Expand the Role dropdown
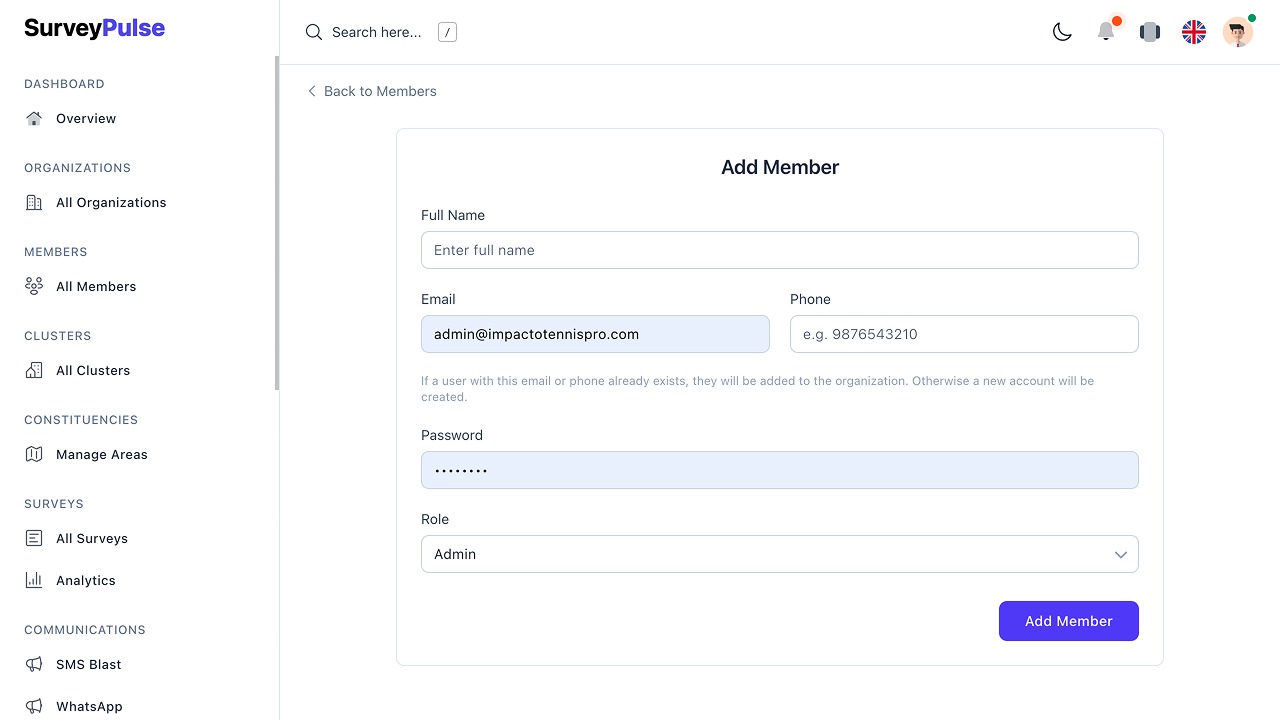Image resolution: width=1280 pixels, height=720 pixels. (x=778, y=554)
